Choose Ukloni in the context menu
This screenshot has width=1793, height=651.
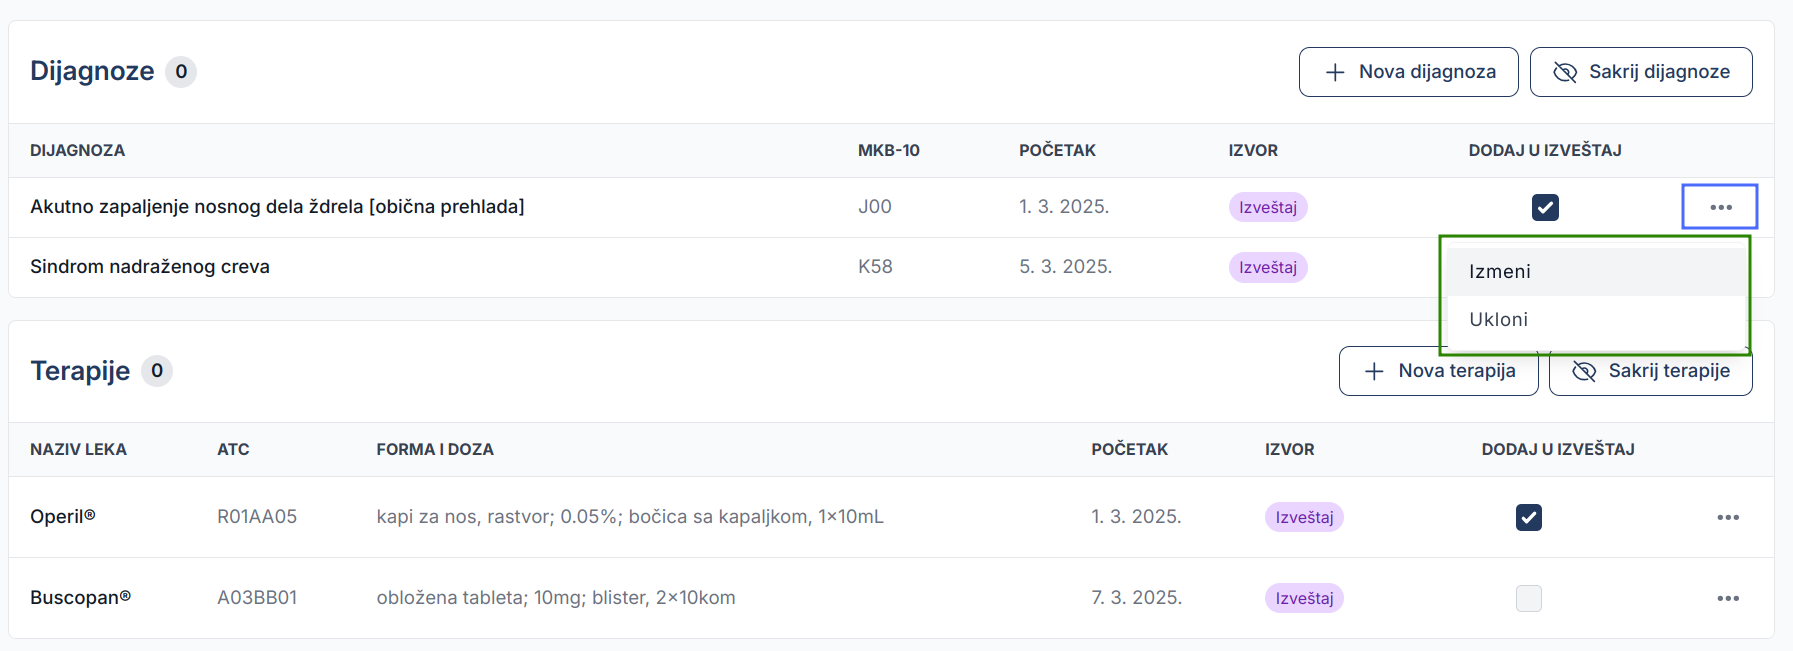[x=1499, y=320]
